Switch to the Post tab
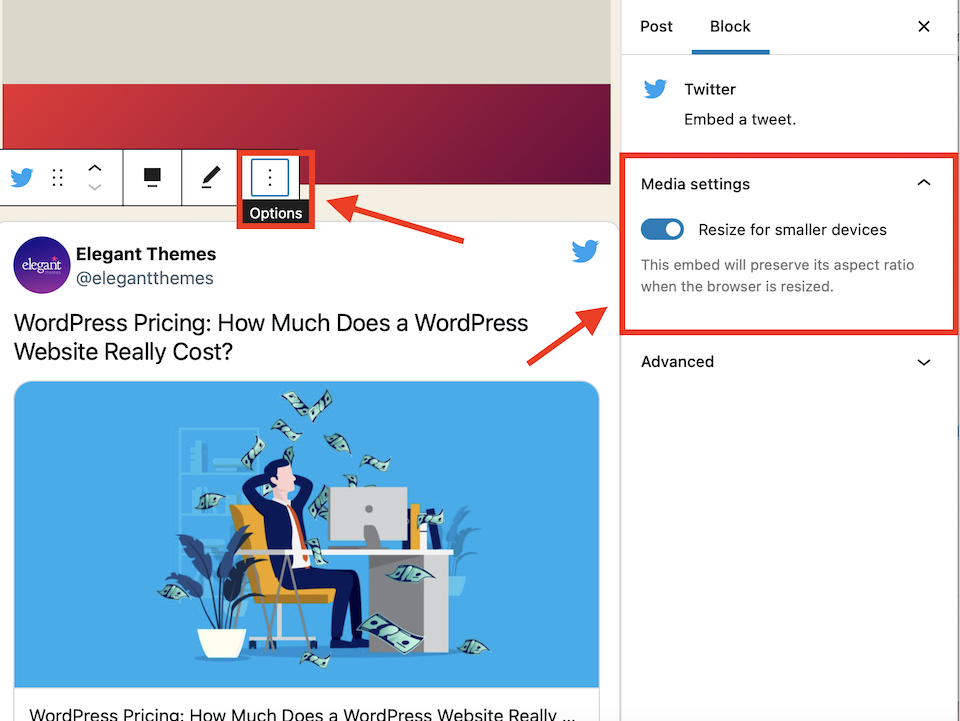 [x=656, y=26]
